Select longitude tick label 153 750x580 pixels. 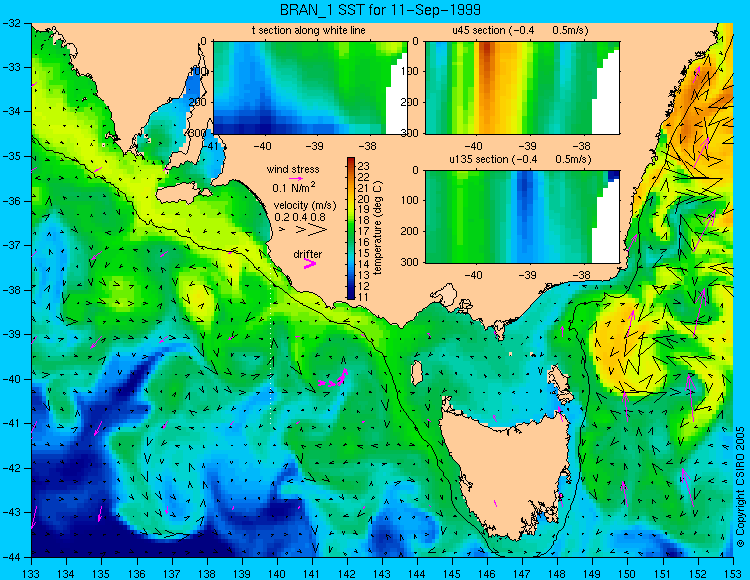coord(733,573)
